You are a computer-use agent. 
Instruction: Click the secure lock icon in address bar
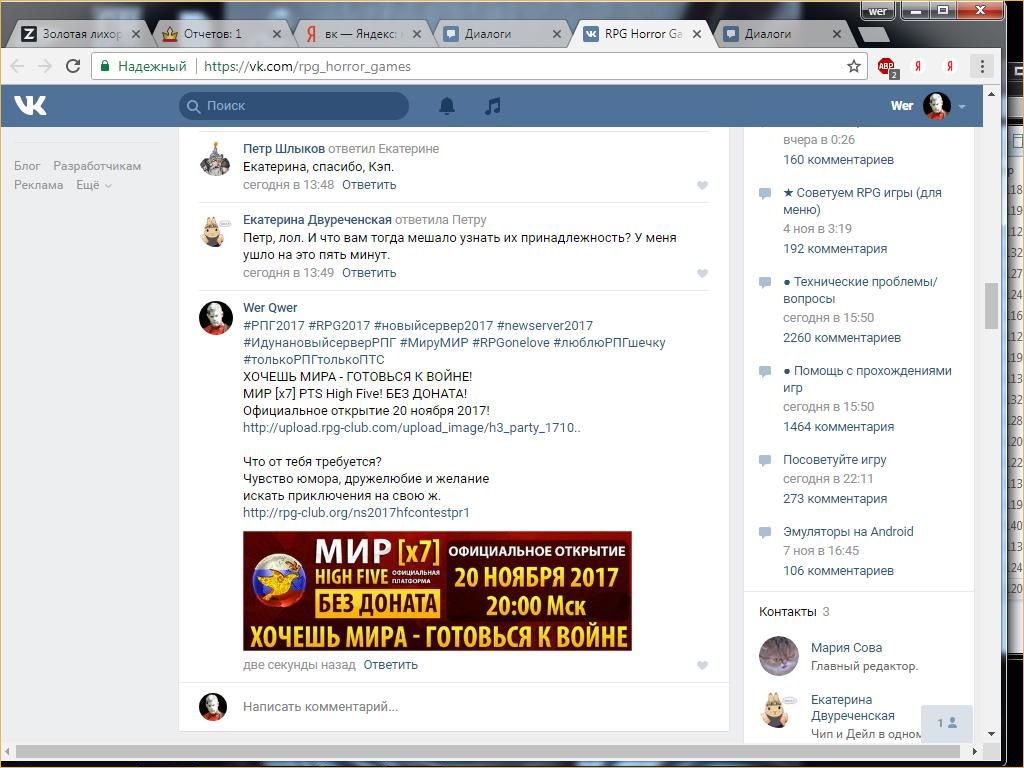point(104,66)
